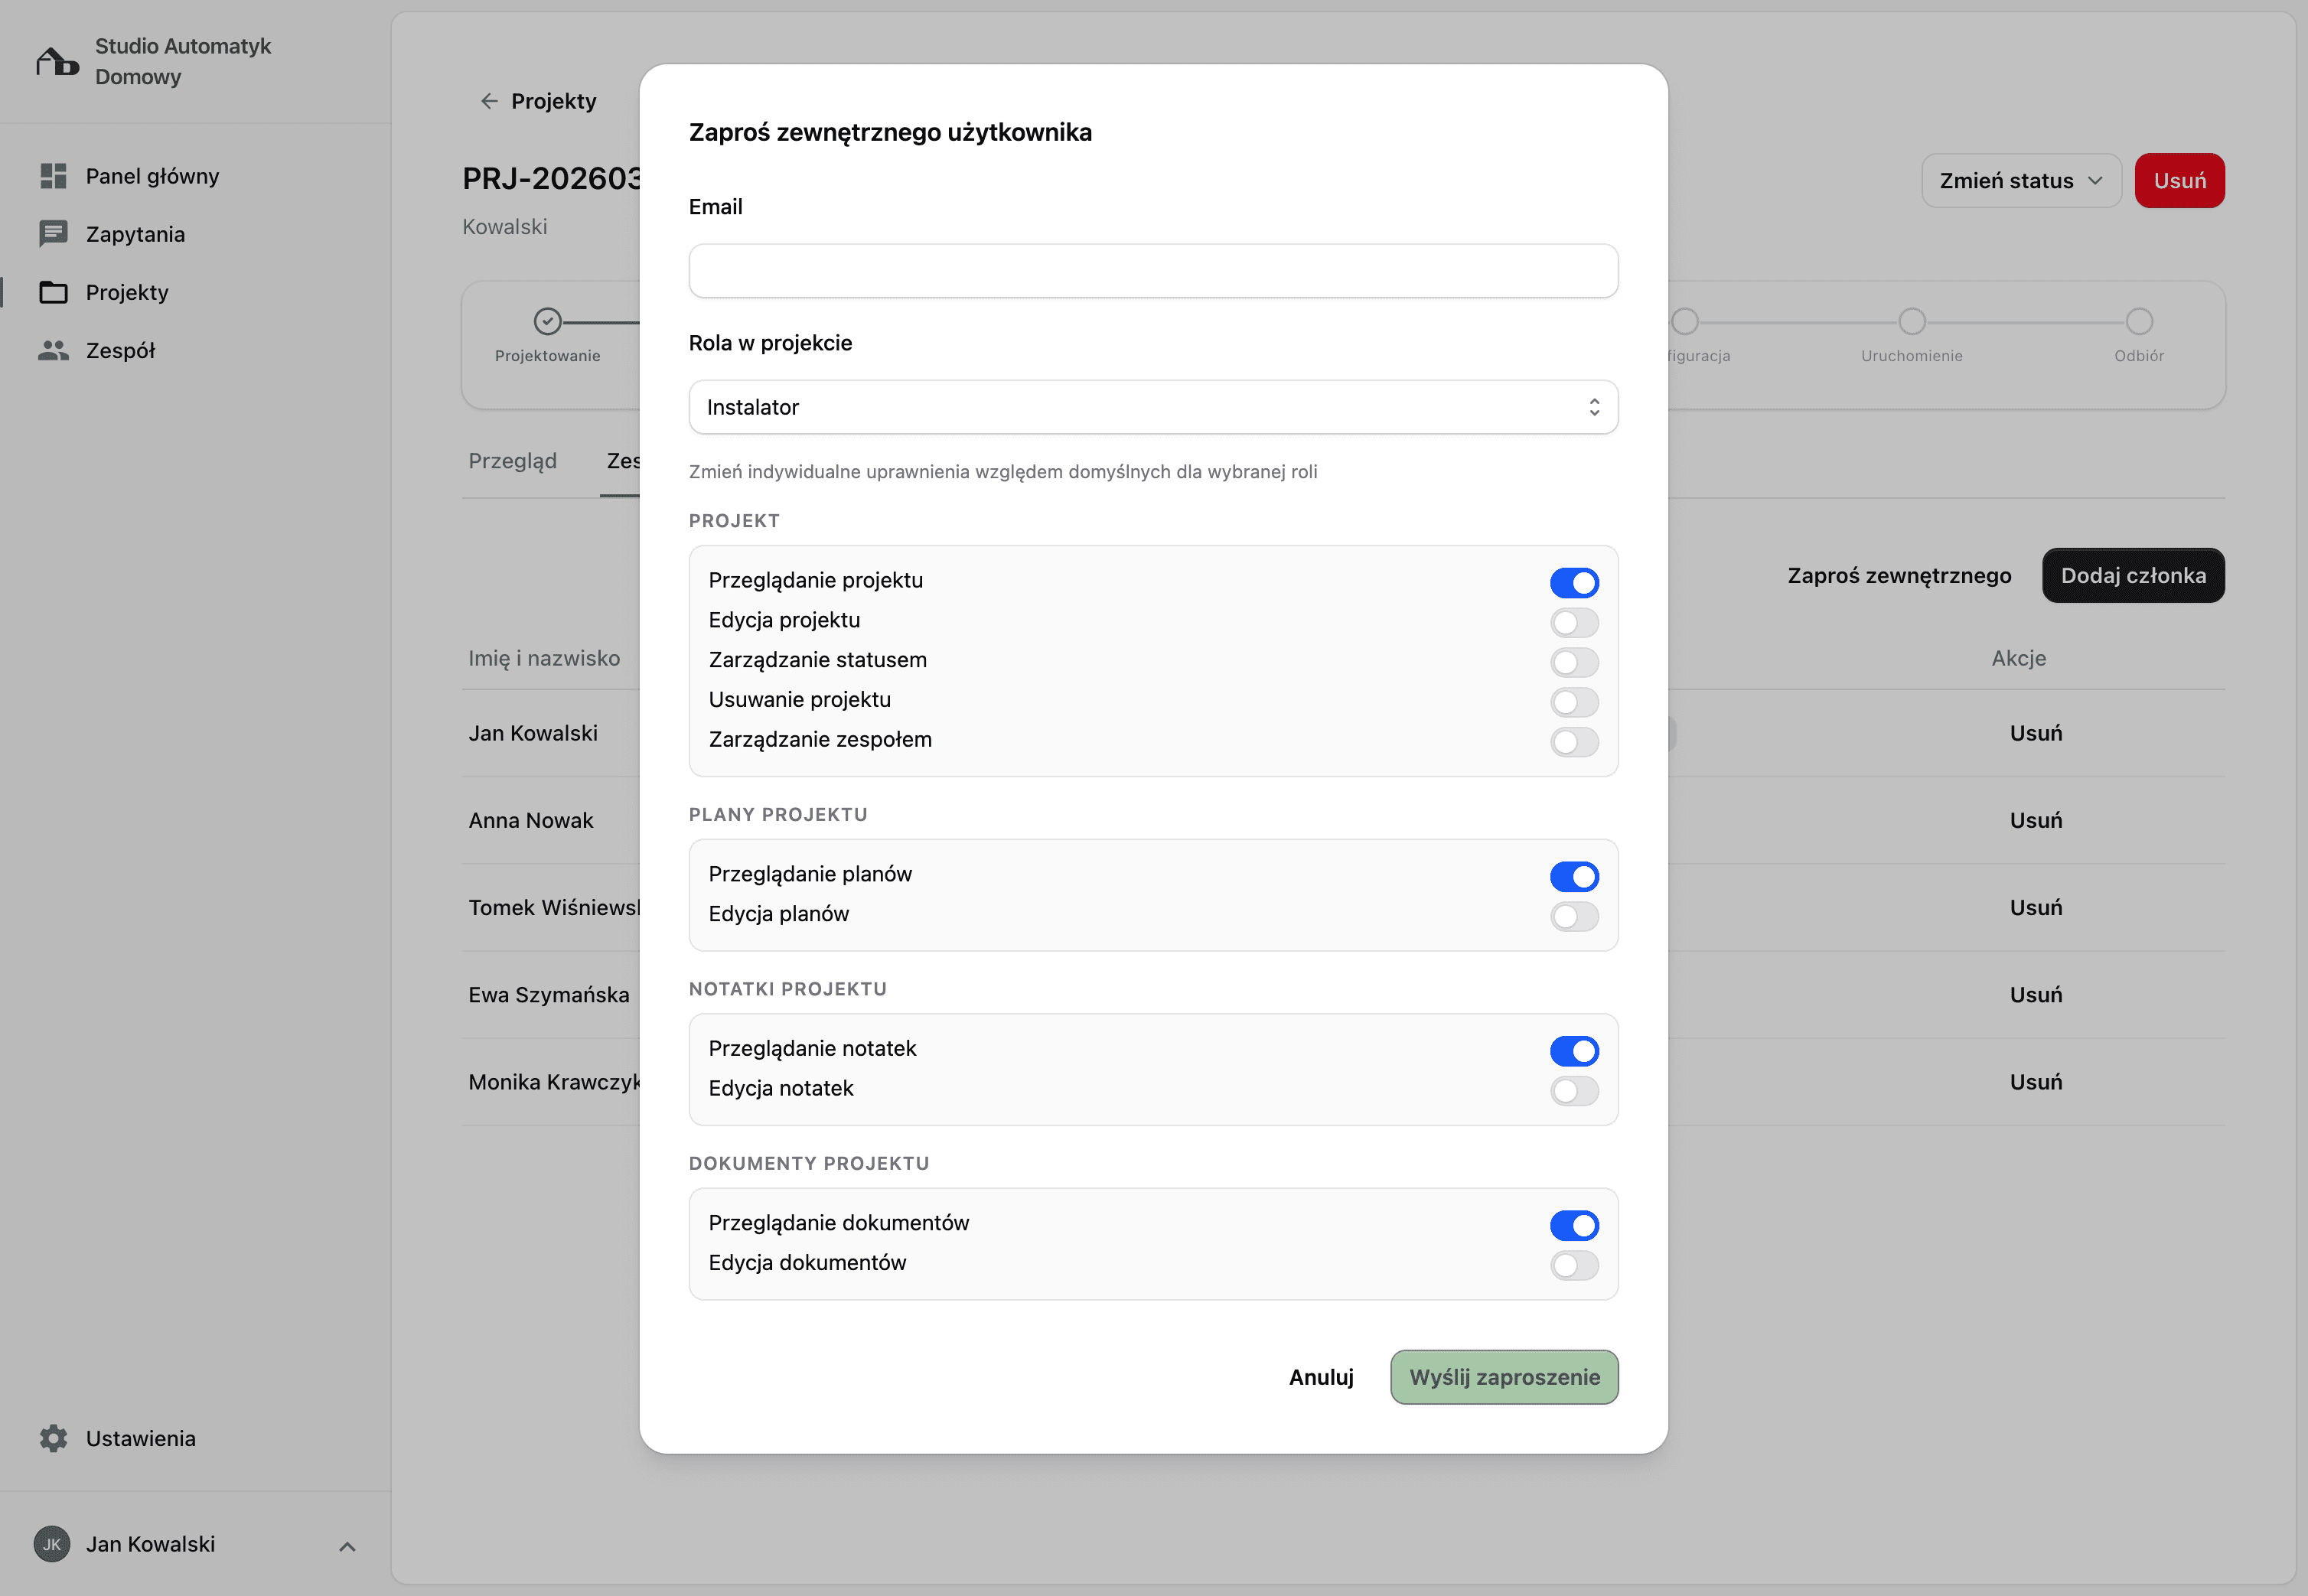Image resolution: width=2308 pixels, height=1596 pixels.
Task: Click the JK avatar at bottom left
Action: [x=51, y=1543]
